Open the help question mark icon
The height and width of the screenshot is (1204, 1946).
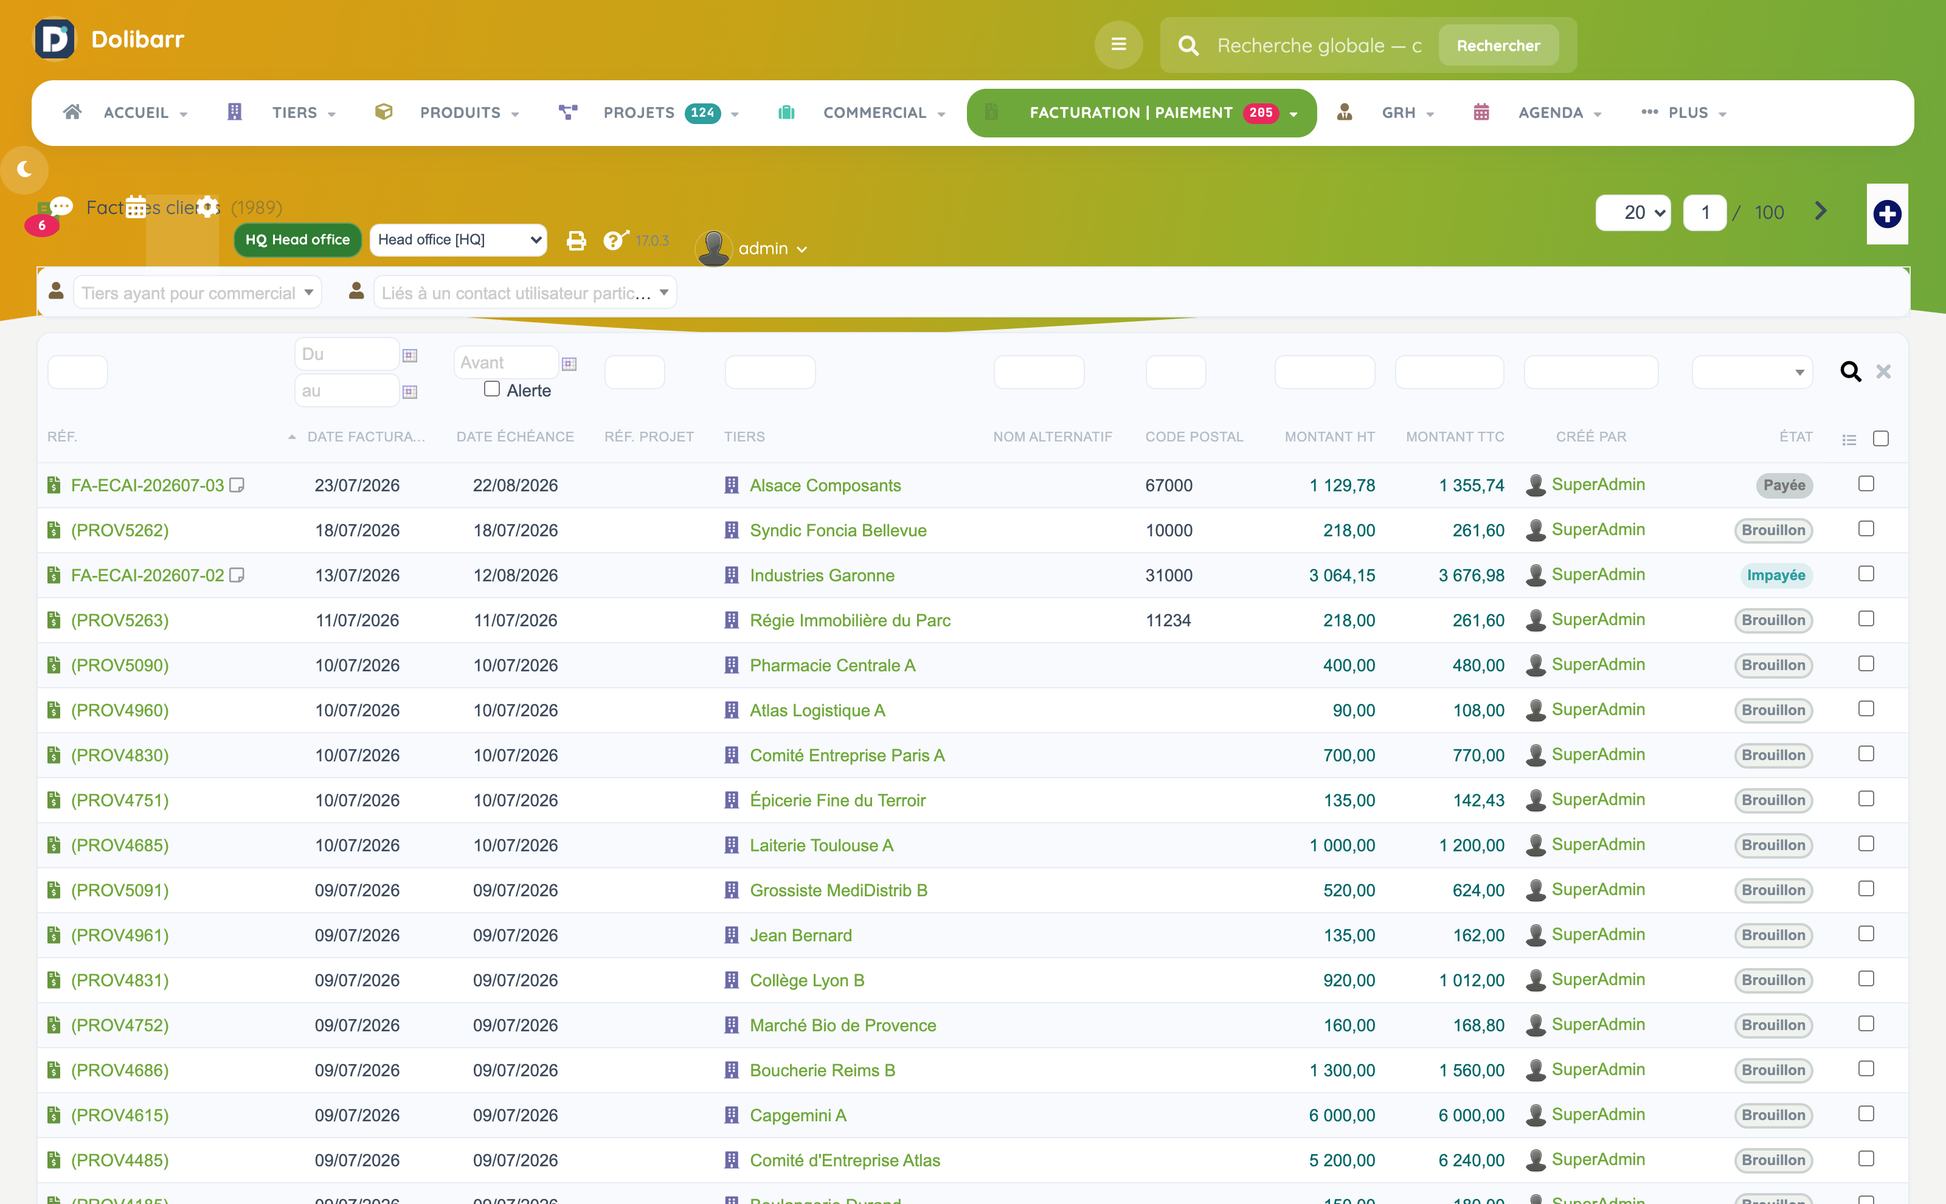click(614, 240)
